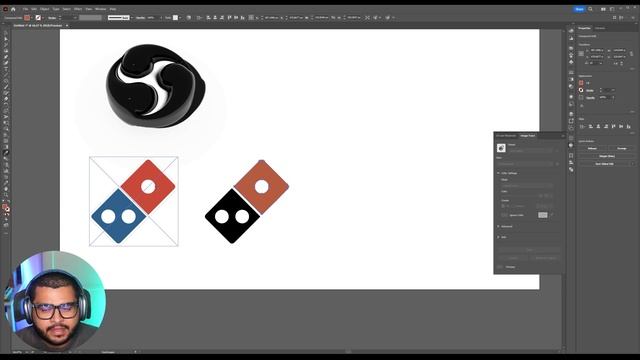Toggle constrain width and height proportions
Screen dimensions: 640x360
click(631, 53)
